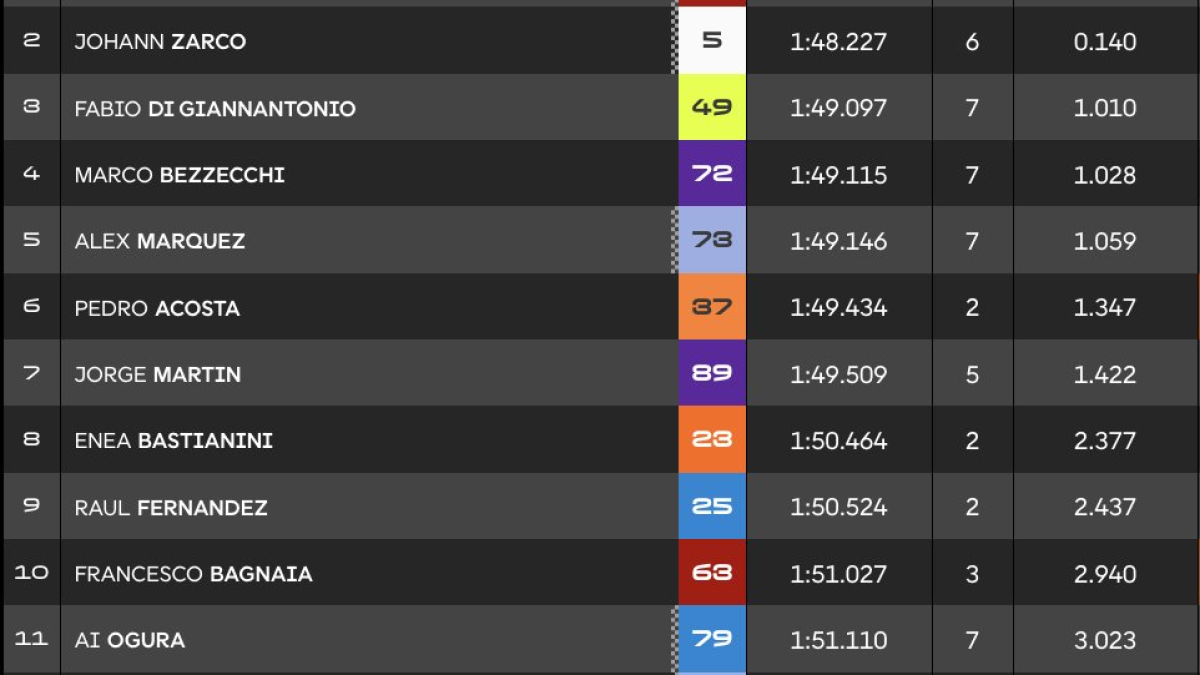Viewport: 1200px width, 675px height.
Task: Click the blue number 25 badge
Action: pos(712,506)
